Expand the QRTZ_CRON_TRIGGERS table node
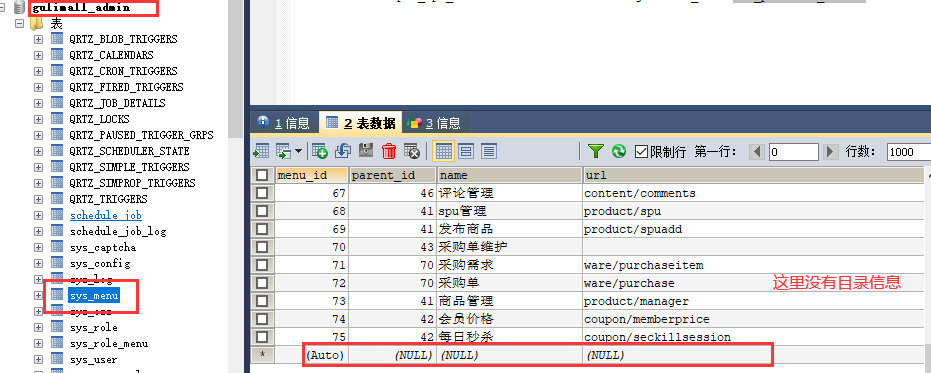Viewport: 931px width, 373px height. click(x=39, y=71)
